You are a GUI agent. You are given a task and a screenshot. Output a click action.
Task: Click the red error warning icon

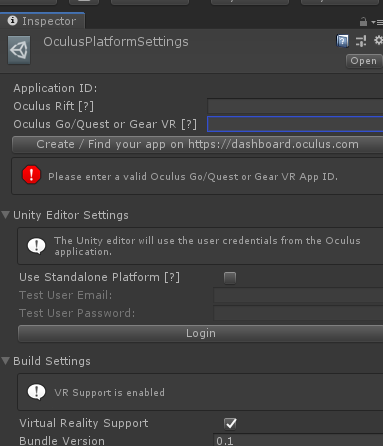click(32, 175)
